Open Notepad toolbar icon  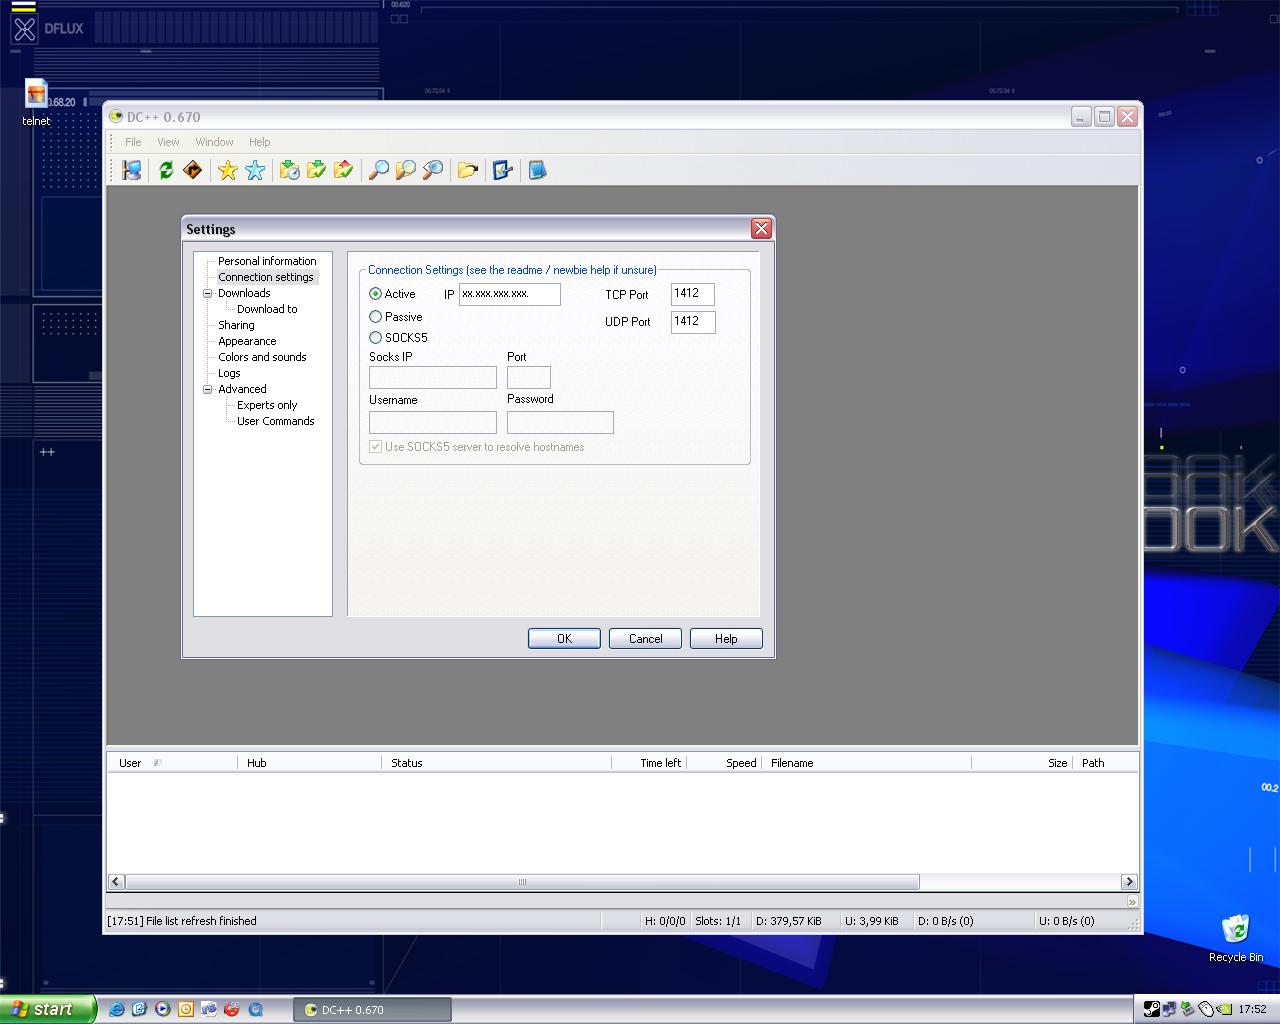click(x=537, y=170)
